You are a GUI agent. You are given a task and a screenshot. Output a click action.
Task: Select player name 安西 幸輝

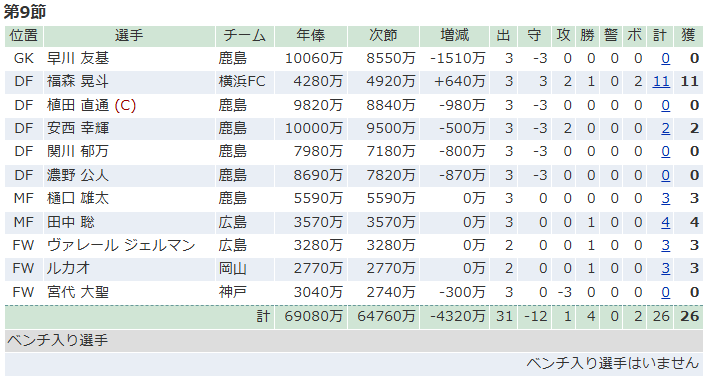[78, 129]
